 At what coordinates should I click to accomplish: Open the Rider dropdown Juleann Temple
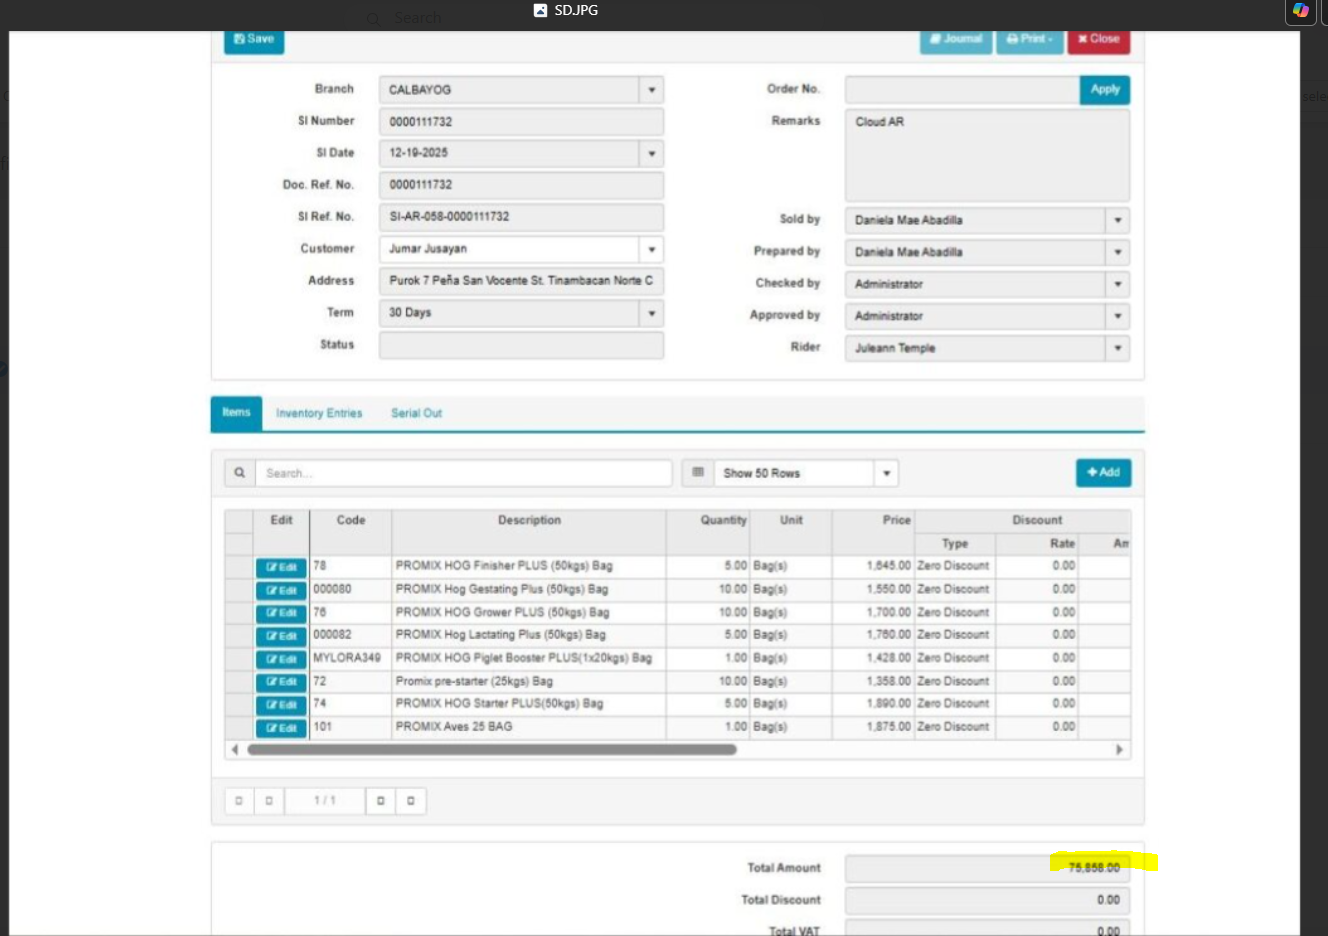click(1117, 348)
